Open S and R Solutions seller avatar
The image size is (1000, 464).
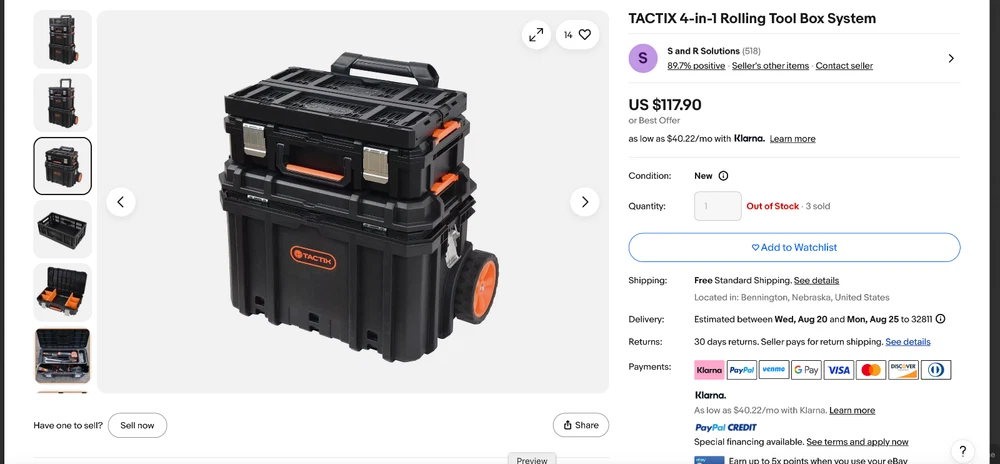(643, 59)
